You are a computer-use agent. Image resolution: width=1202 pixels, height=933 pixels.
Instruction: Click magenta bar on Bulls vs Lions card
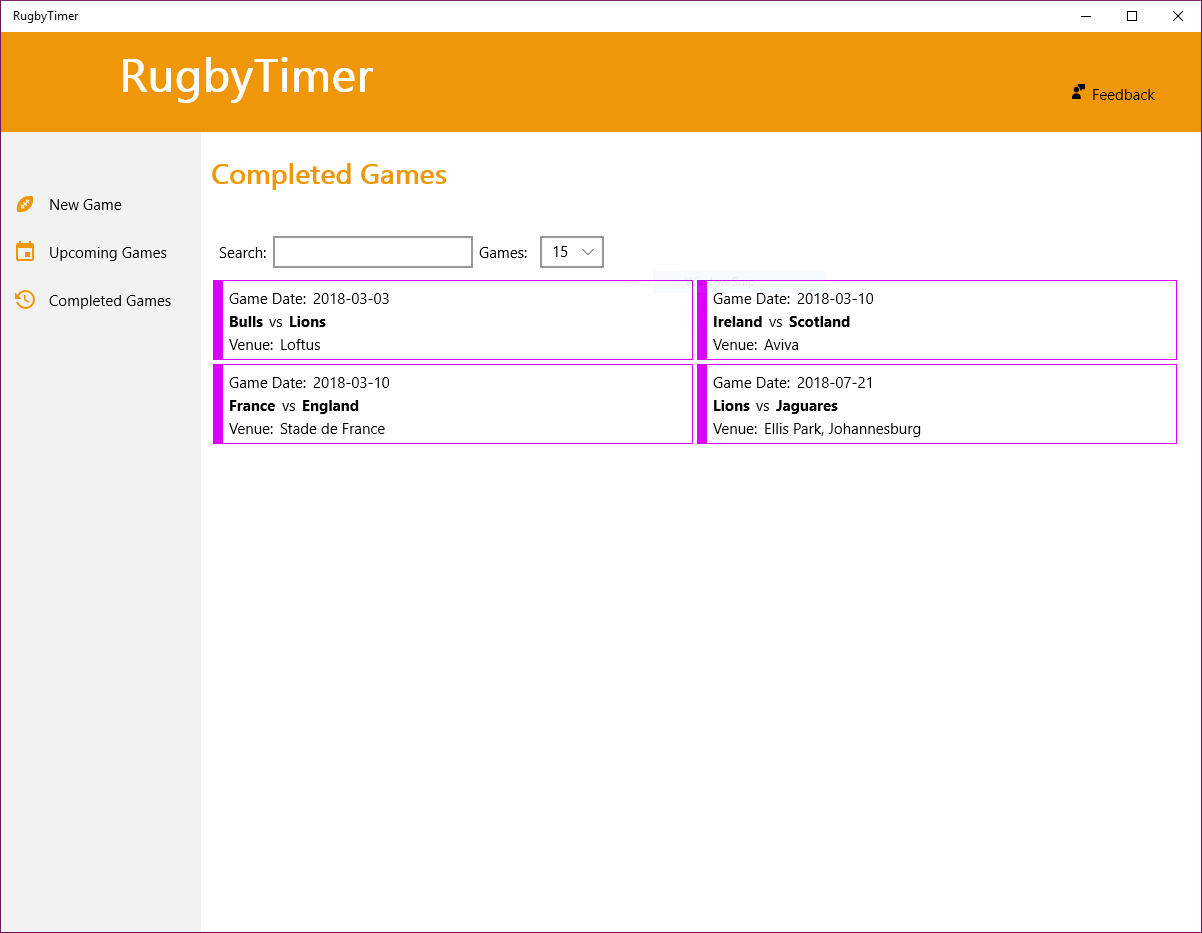(218, 320)
